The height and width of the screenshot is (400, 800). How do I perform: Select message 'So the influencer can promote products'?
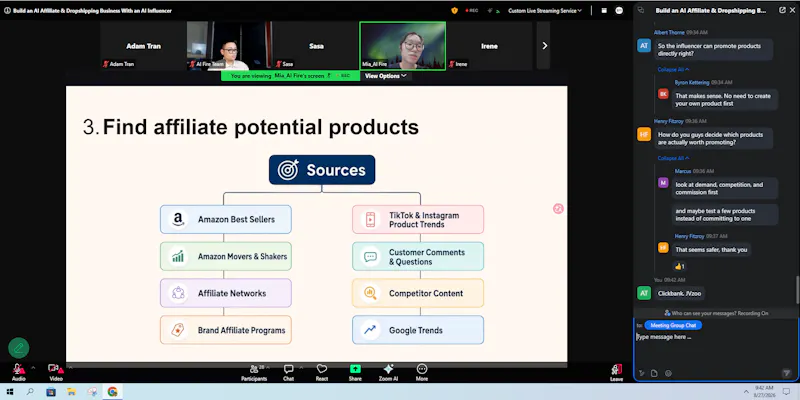coord(713,49)
